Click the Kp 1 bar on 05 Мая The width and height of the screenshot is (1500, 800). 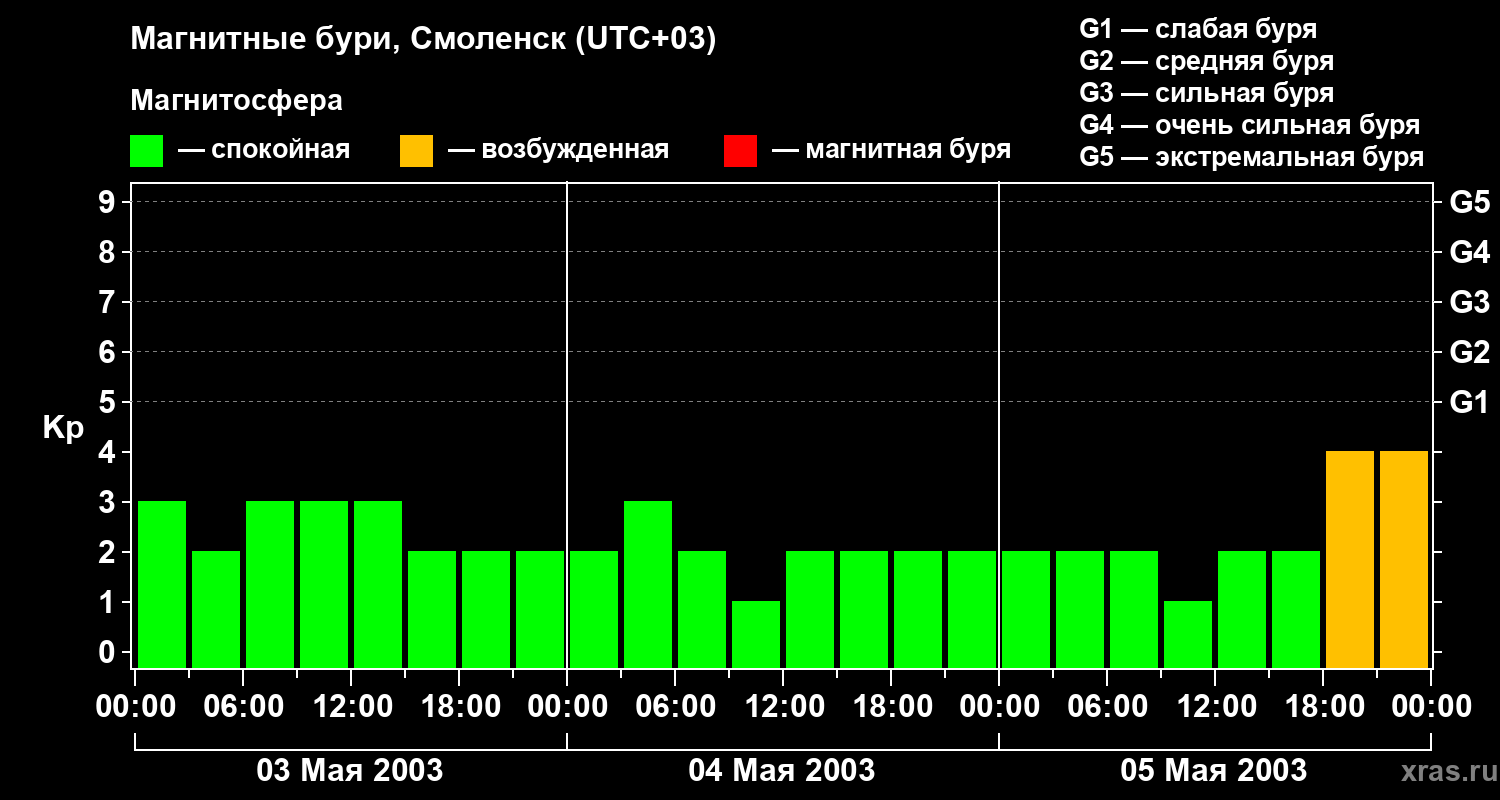click(1188, 634)
